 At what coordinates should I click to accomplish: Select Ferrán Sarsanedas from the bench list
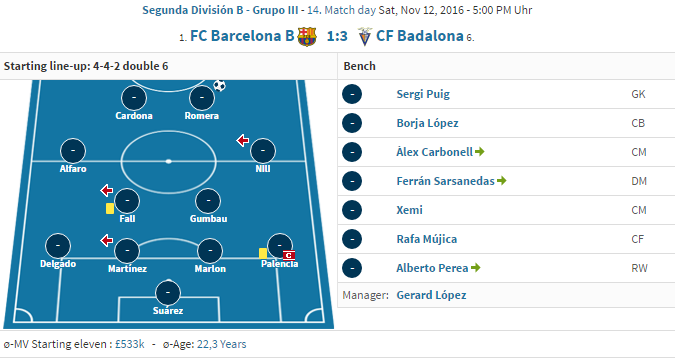click(x=446, y=181)
